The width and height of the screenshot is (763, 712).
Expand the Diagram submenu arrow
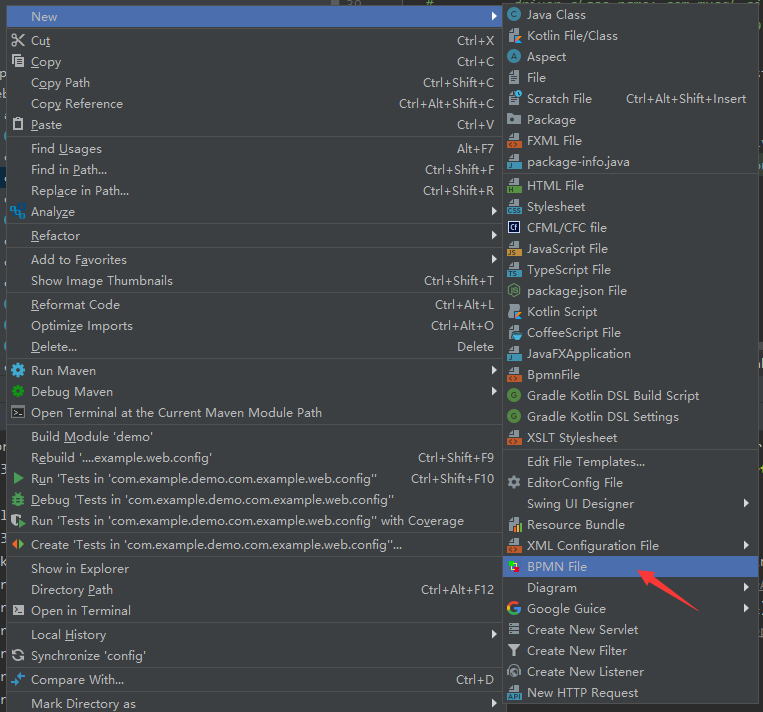pyautogui.click(x=746, y=587)
